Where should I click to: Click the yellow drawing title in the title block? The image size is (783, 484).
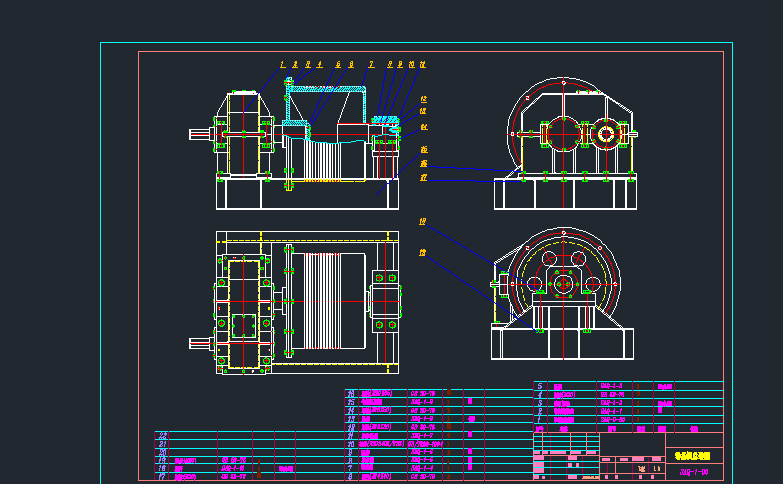point(693,456)
